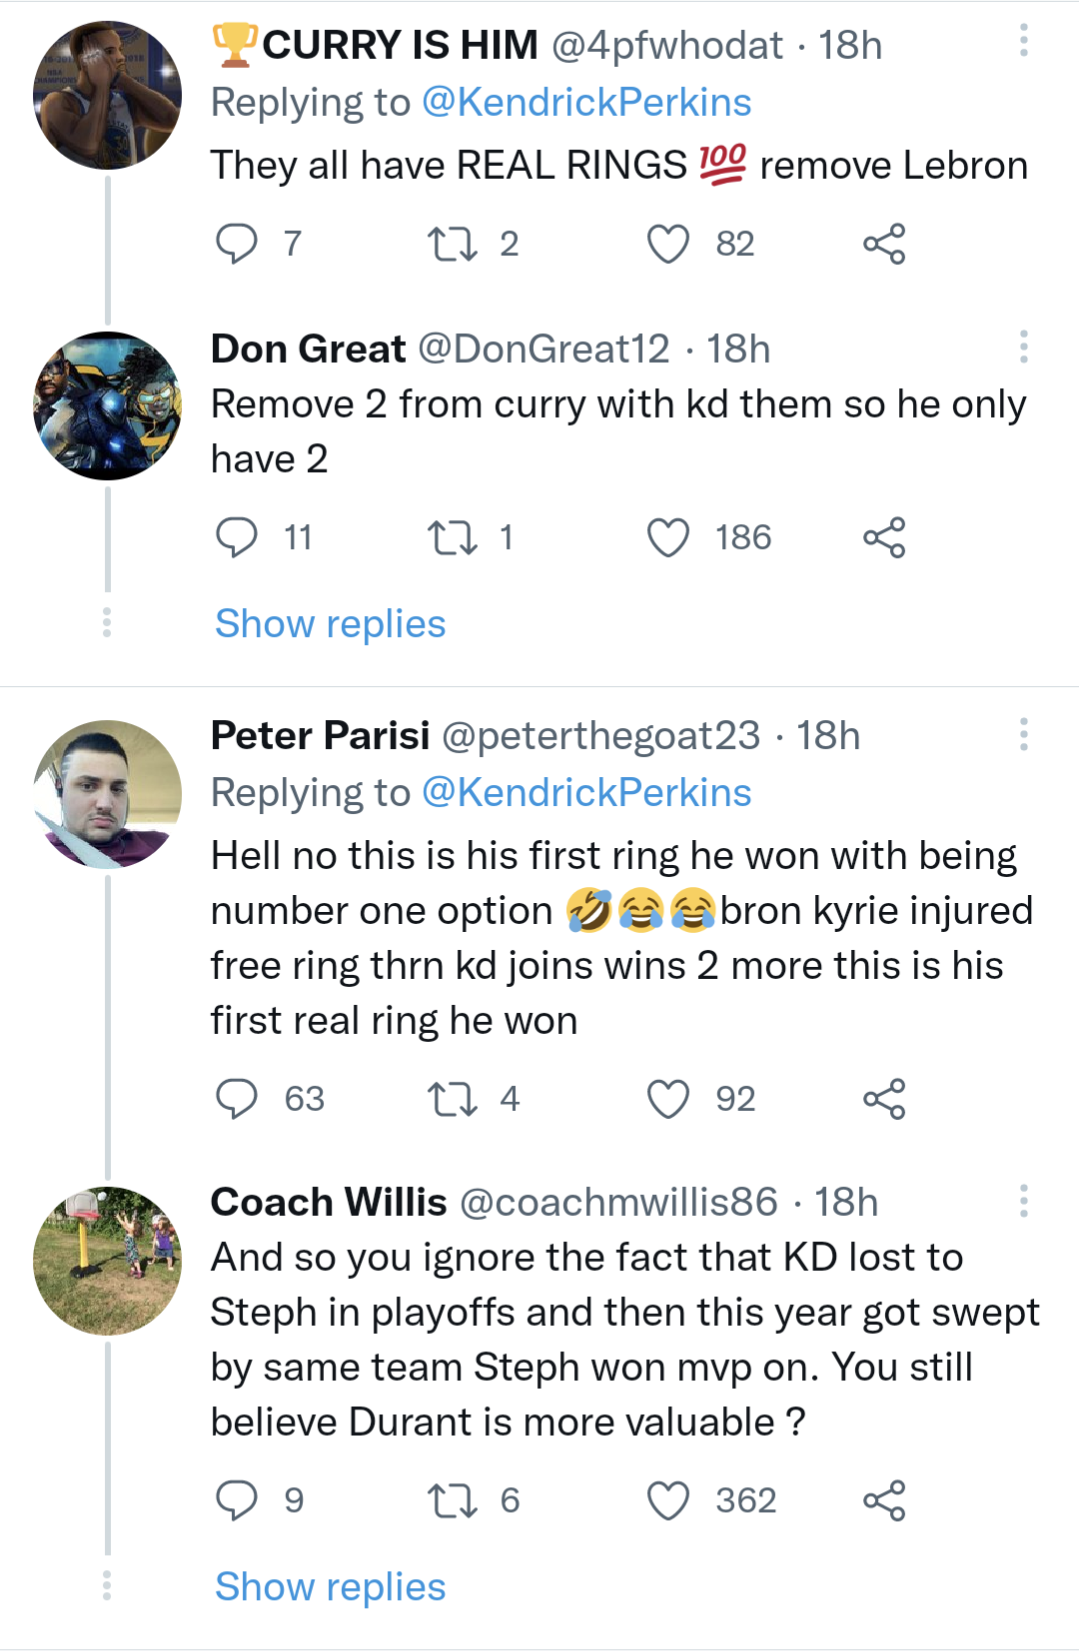
Task: Reply to Peter Parisi's tweet
Action: (237, 1099)
